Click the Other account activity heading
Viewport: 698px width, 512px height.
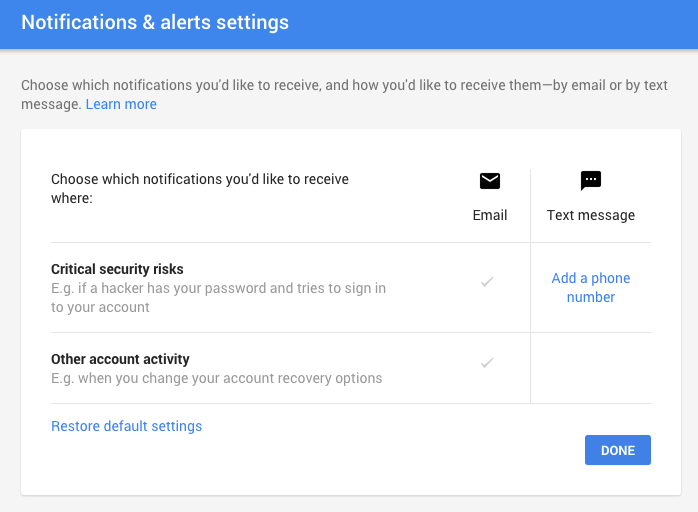(120, 359)
